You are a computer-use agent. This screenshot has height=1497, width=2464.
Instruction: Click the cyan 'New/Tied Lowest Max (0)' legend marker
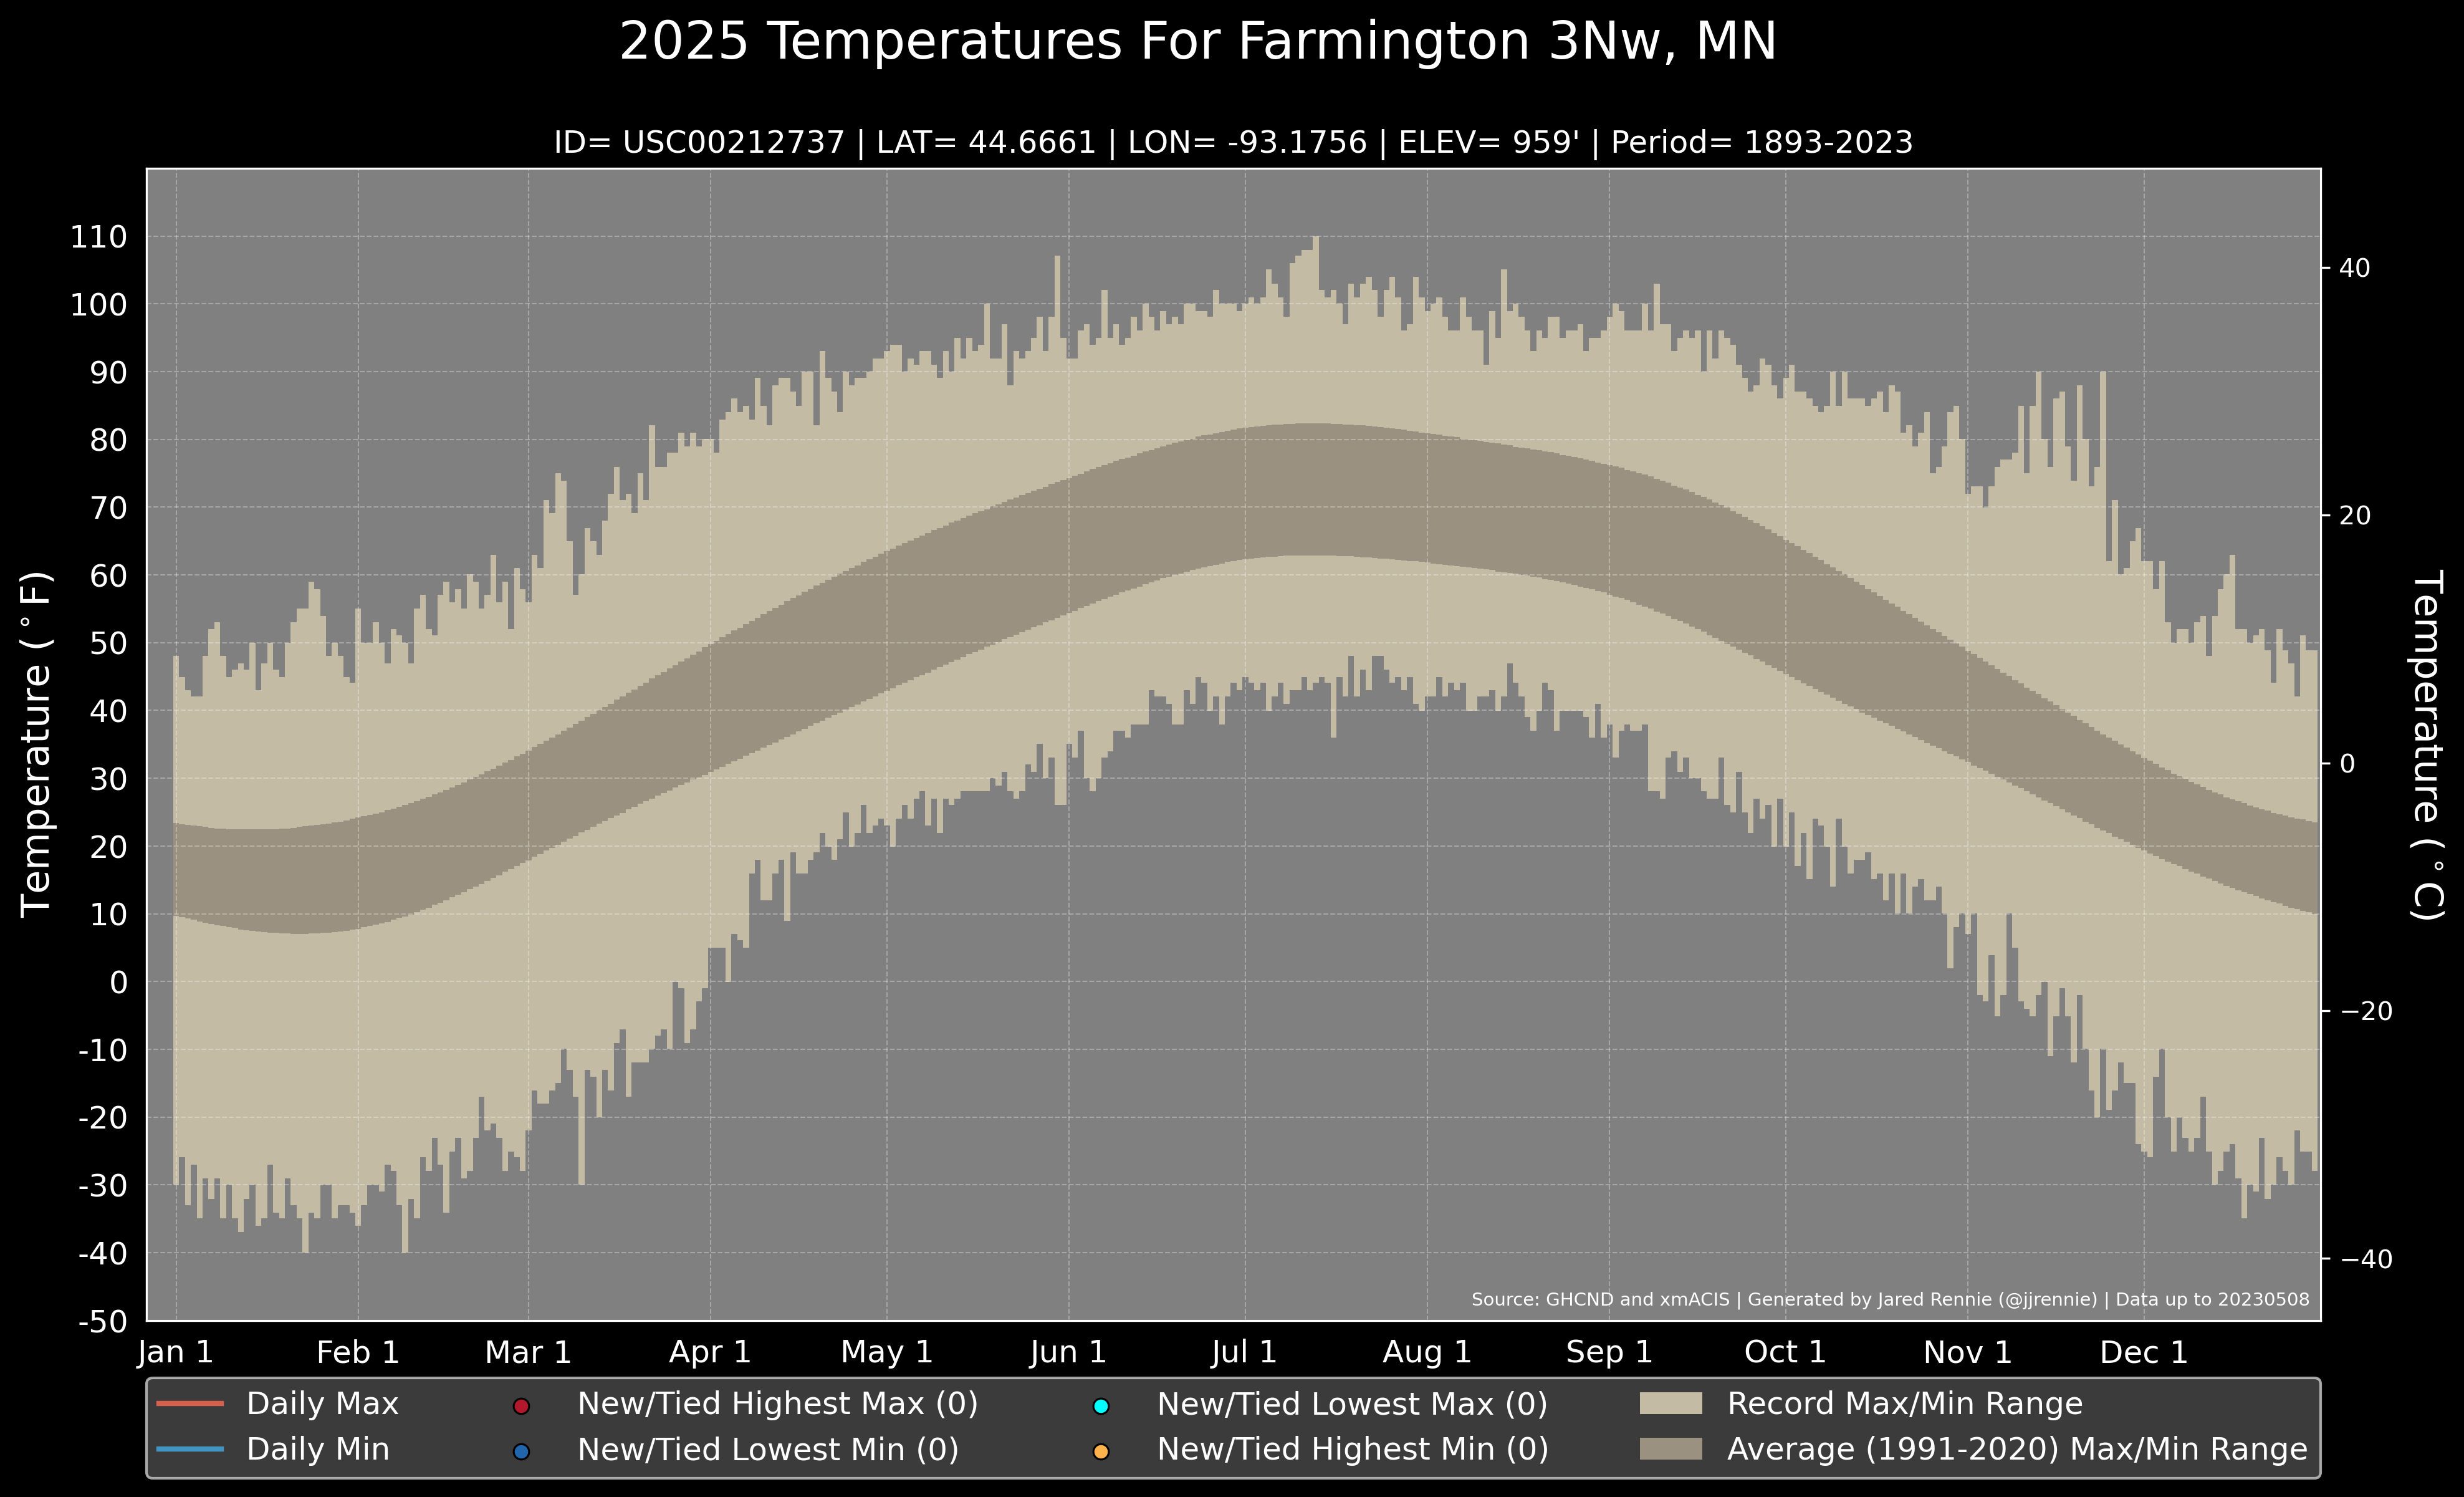pos(1101,1406)
